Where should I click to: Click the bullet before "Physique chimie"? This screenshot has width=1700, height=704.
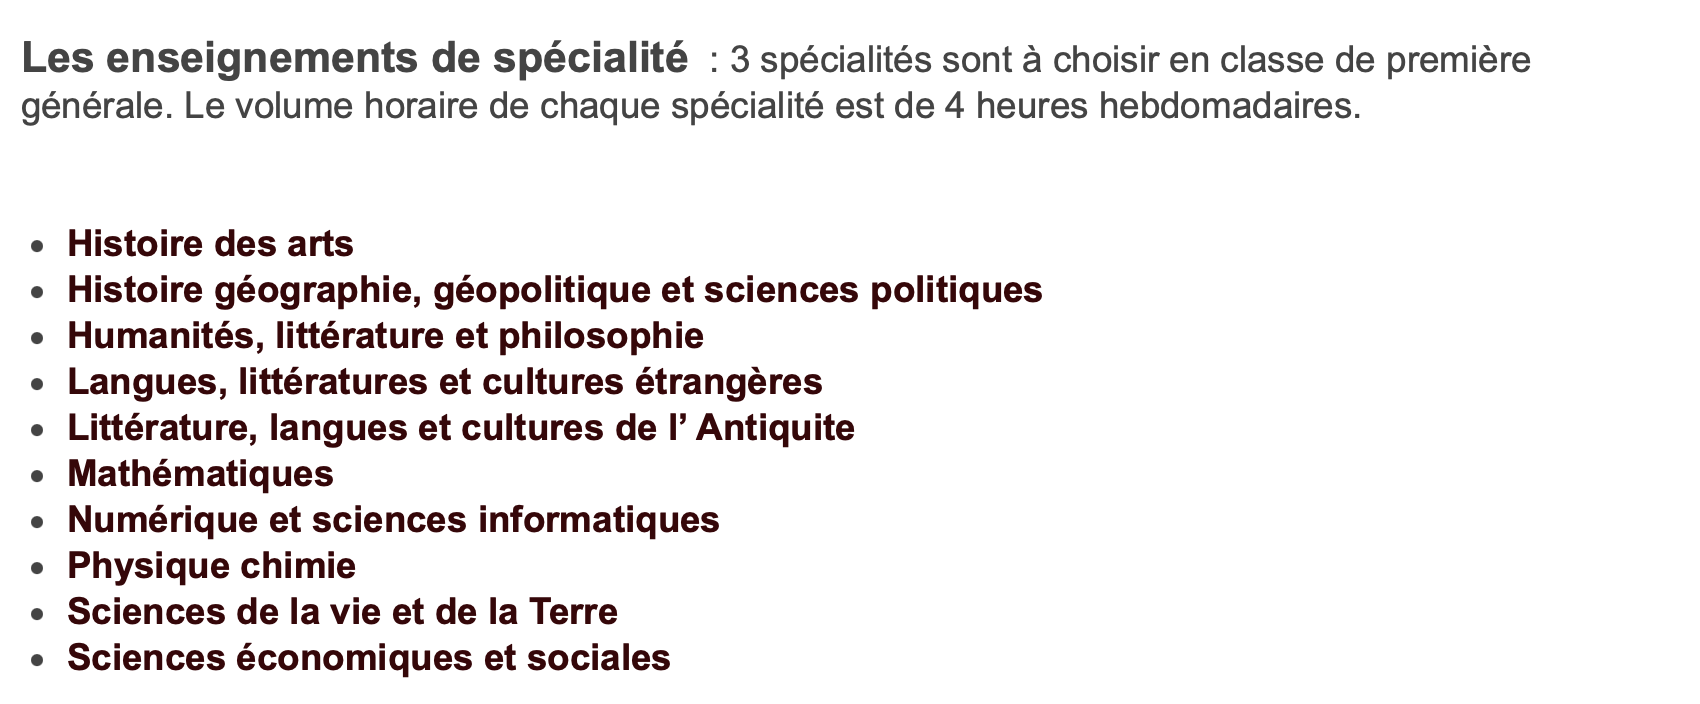point(37,568)
